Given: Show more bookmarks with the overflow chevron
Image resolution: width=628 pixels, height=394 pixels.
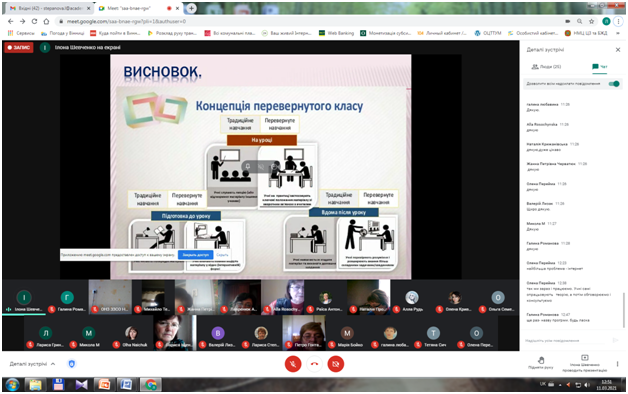Looking at the screenshot, I should click(618, 33).
